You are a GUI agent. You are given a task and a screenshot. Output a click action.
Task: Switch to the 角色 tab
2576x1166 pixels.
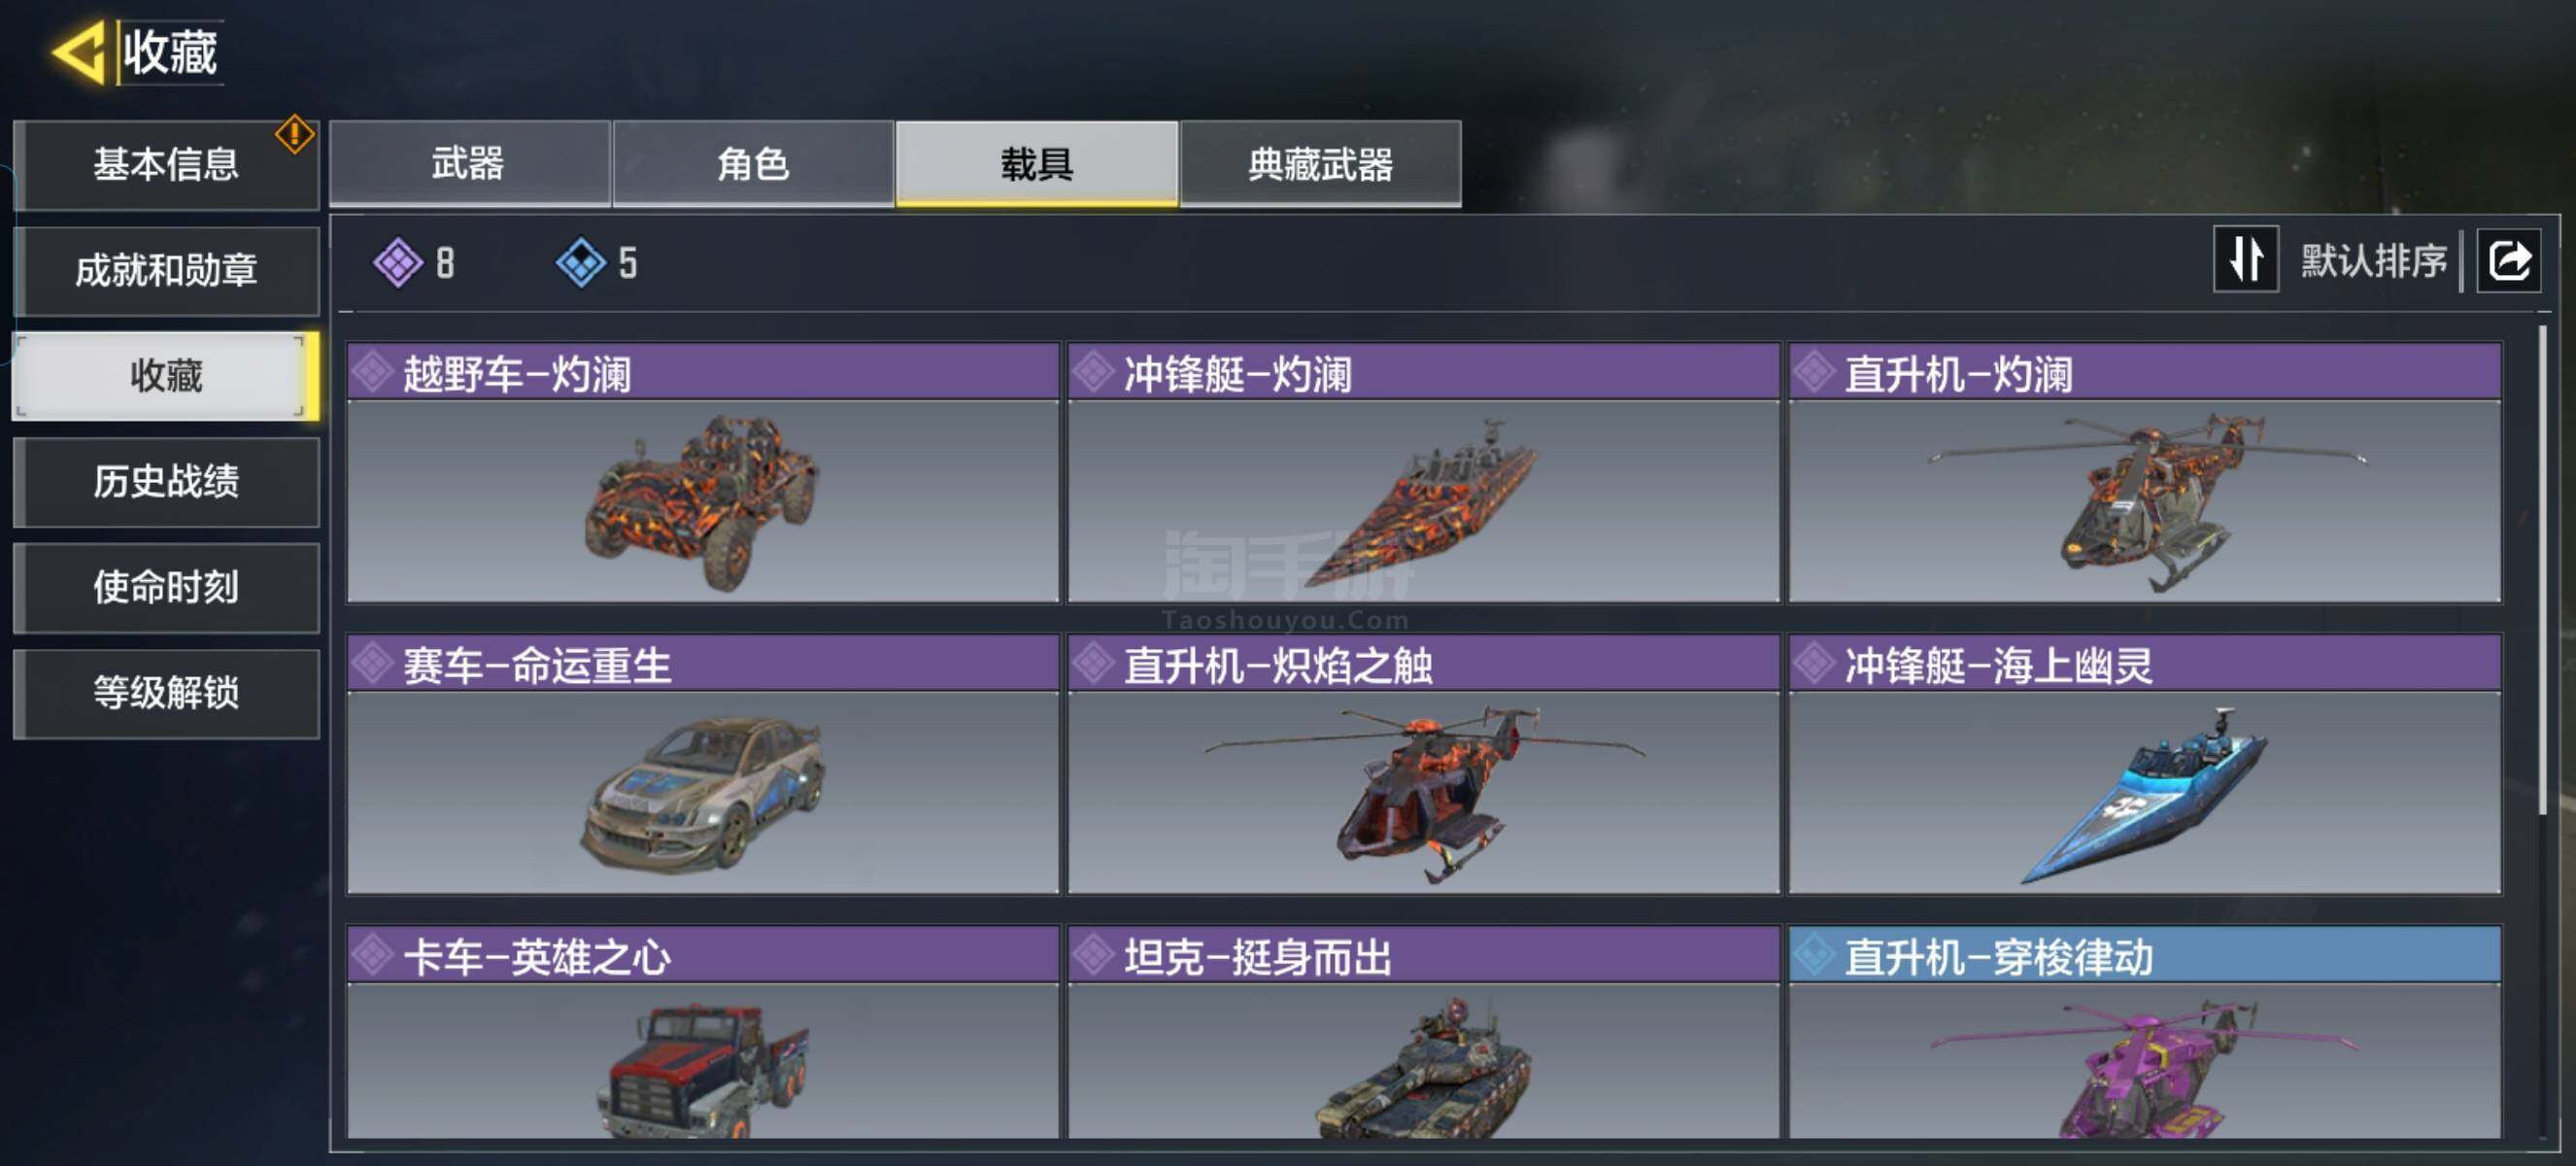click(753, 164)
